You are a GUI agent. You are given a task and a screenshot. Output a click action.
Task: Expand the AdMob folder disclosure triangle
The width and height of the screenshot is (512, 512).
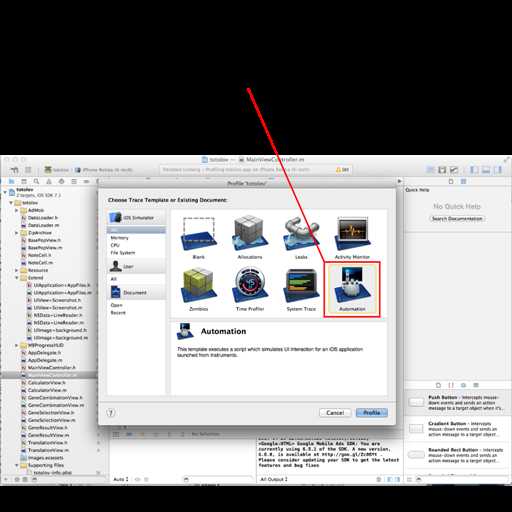17,210
